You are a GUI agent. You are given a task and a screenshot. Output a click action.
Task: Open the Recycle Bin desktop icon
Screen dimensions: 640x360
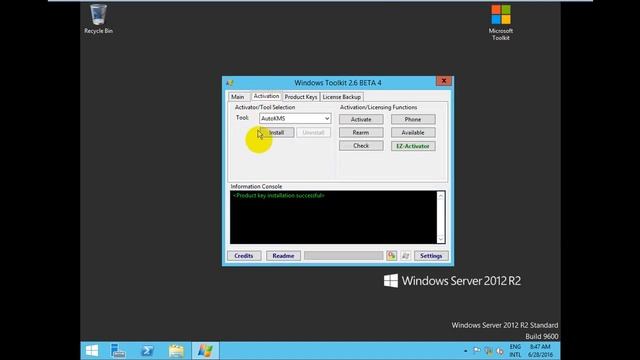pos(98,19)
